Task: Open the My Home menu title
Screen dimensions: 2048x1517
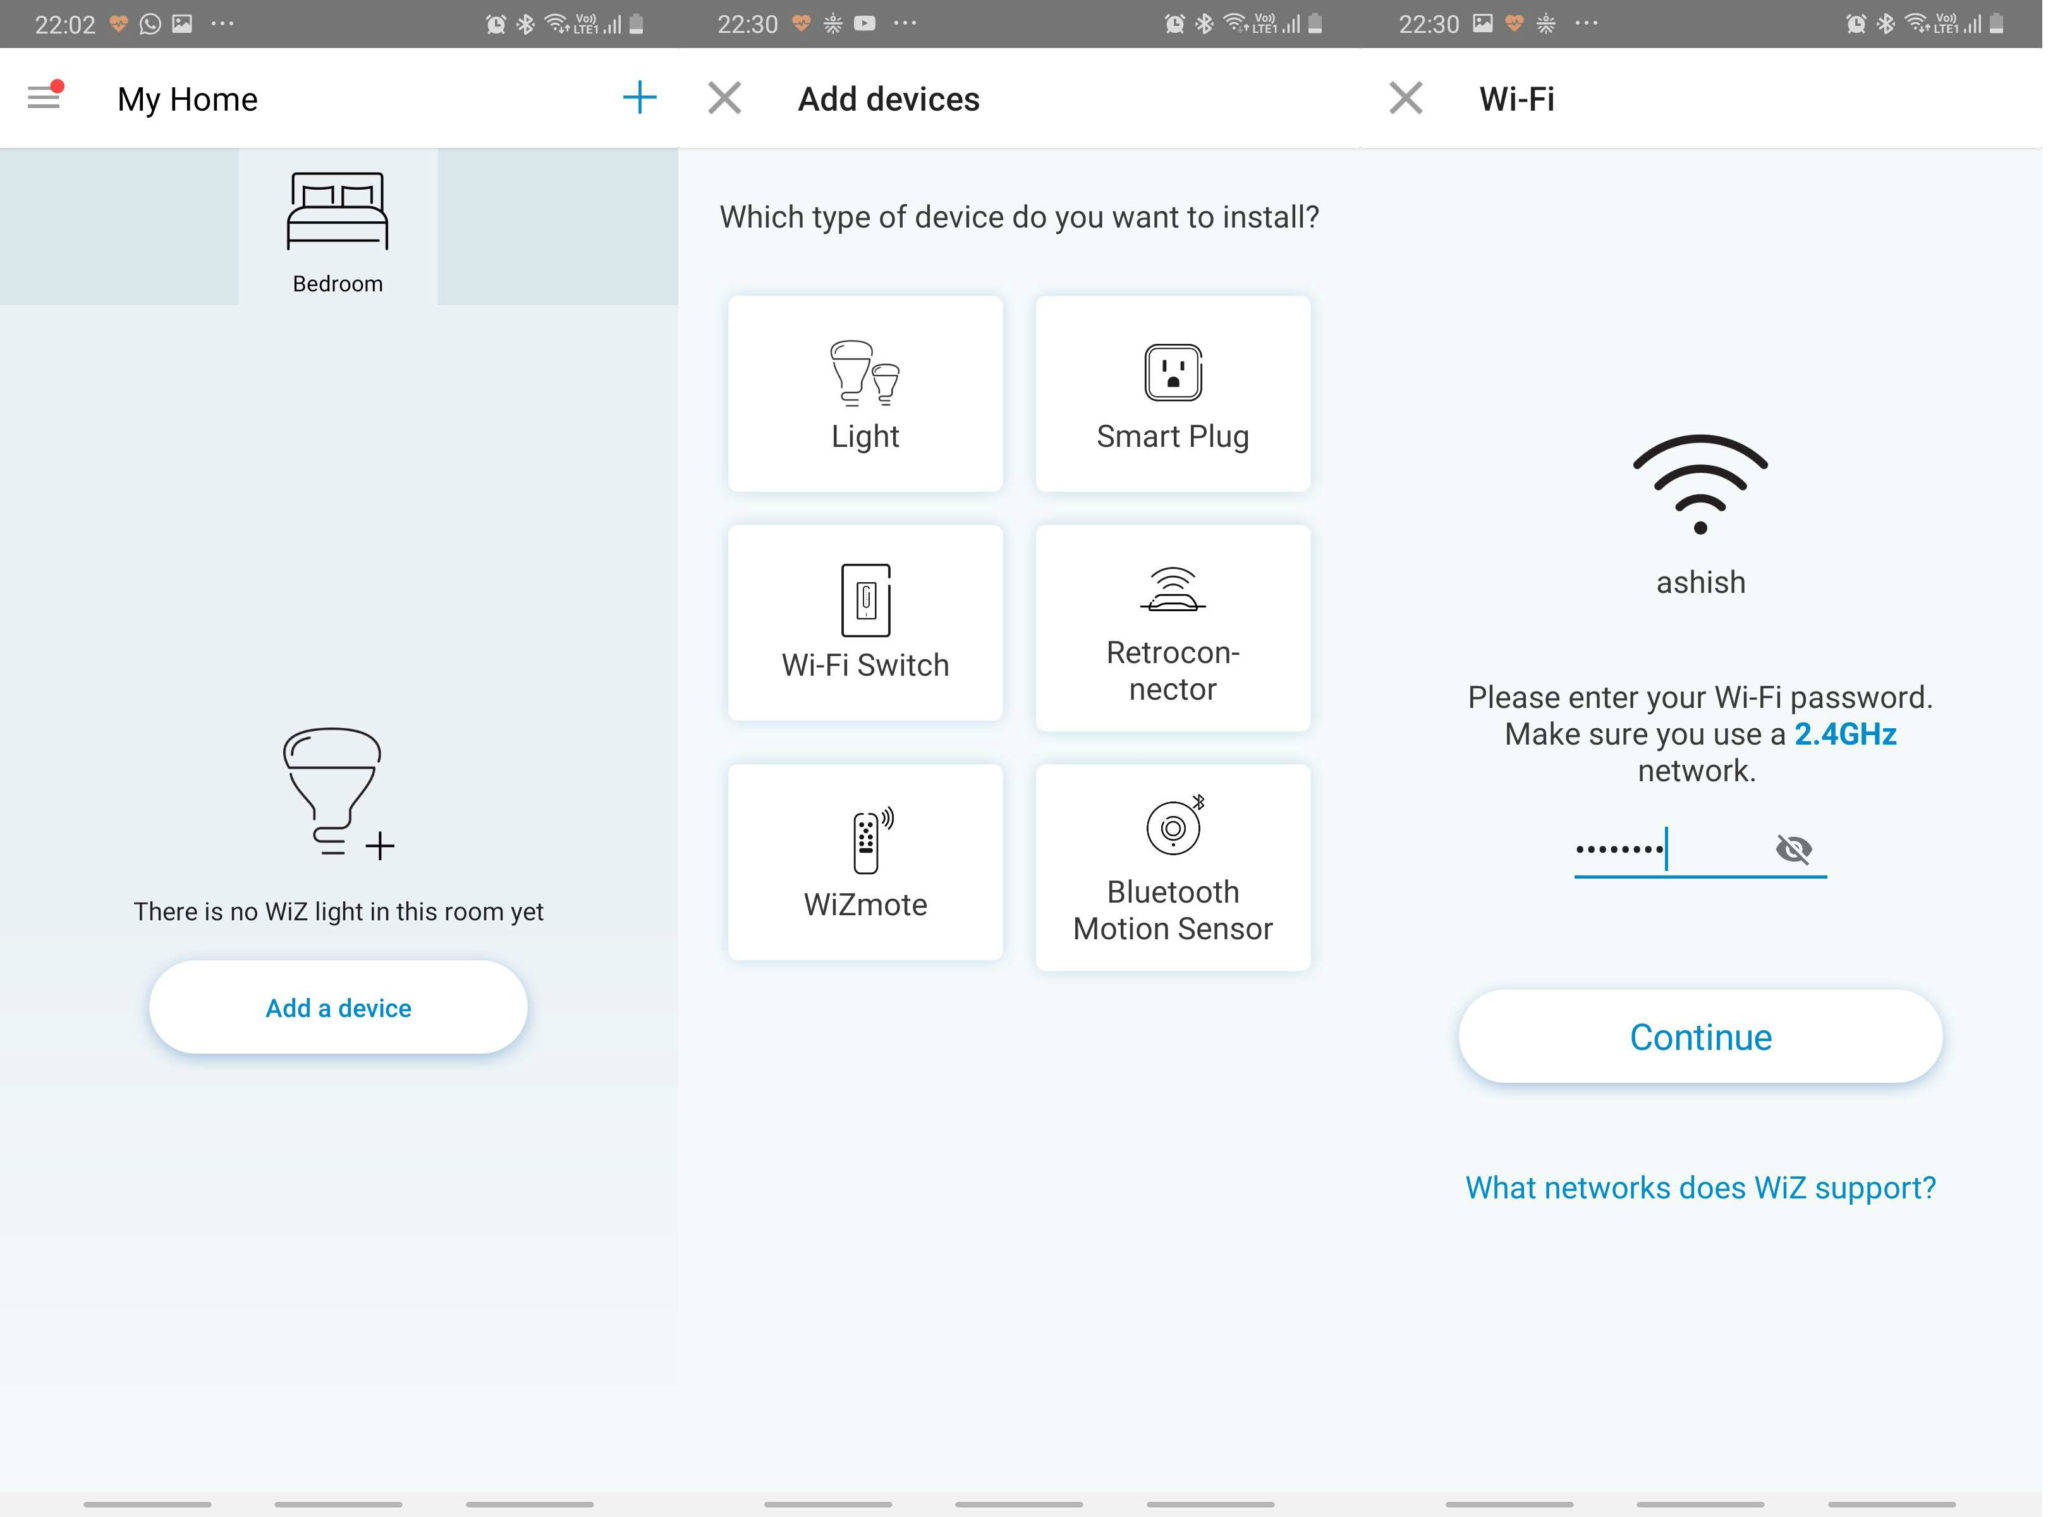Action: coord(187,98)
